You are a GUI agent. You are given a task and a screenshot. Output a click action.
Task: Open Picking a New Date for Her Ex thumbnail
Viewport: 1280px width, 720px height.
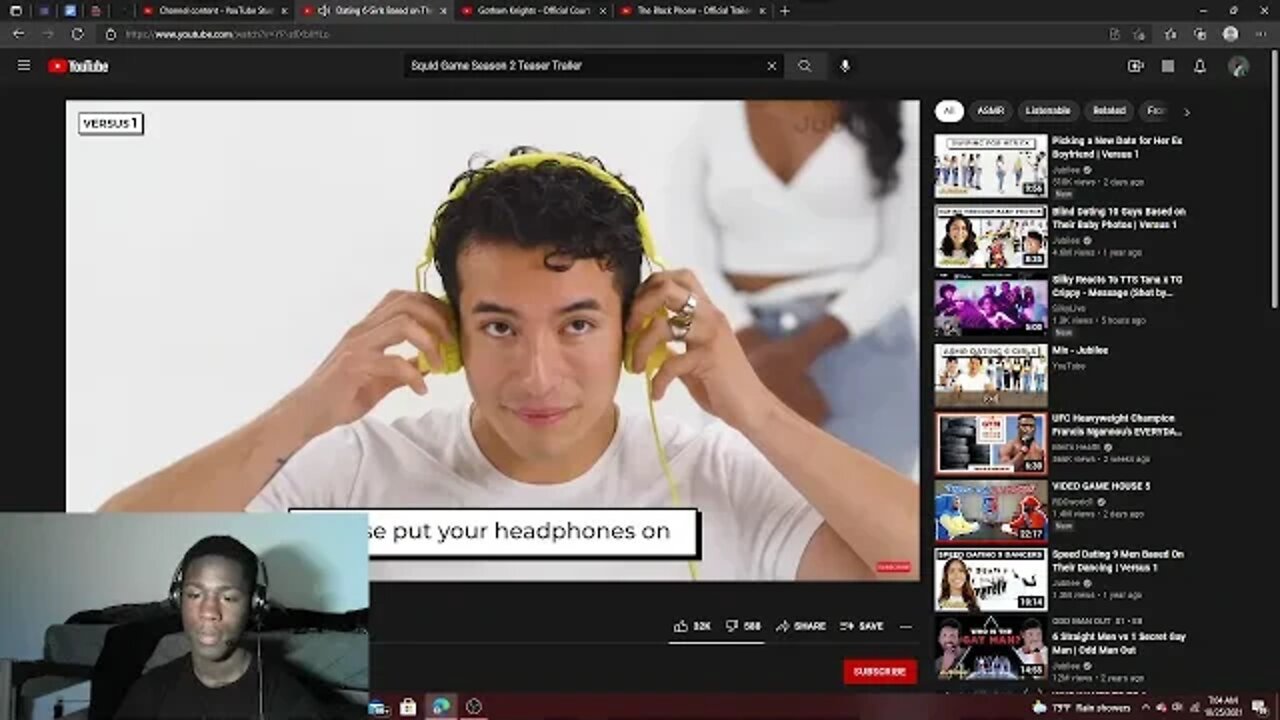[x=991, y=166]
